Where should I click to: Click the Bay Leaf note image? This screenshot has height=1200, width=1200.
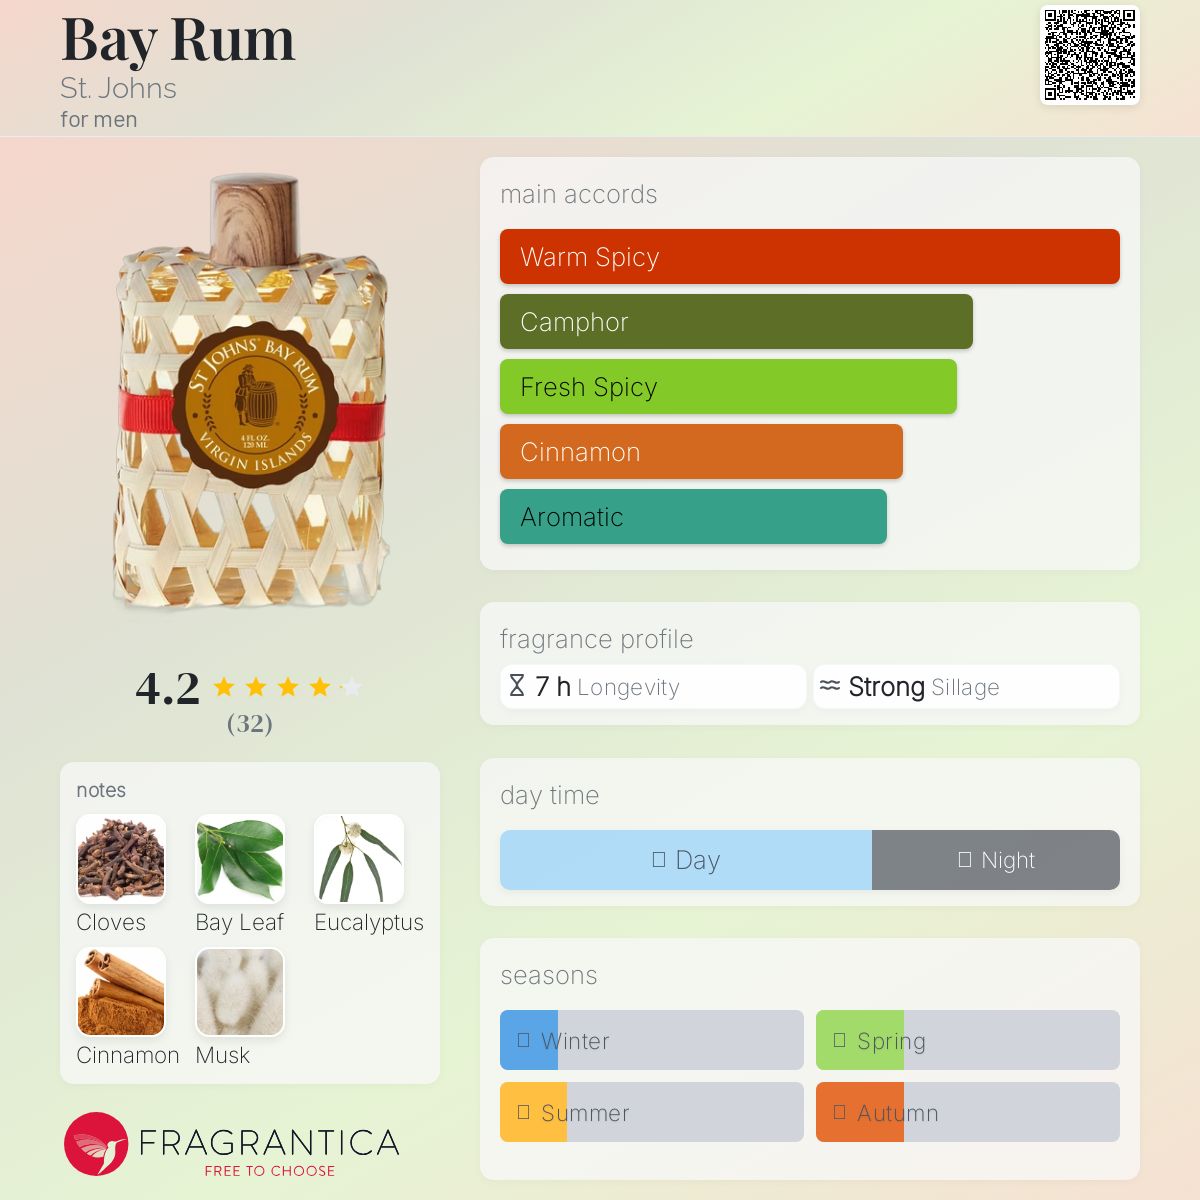tap(240, 859)
